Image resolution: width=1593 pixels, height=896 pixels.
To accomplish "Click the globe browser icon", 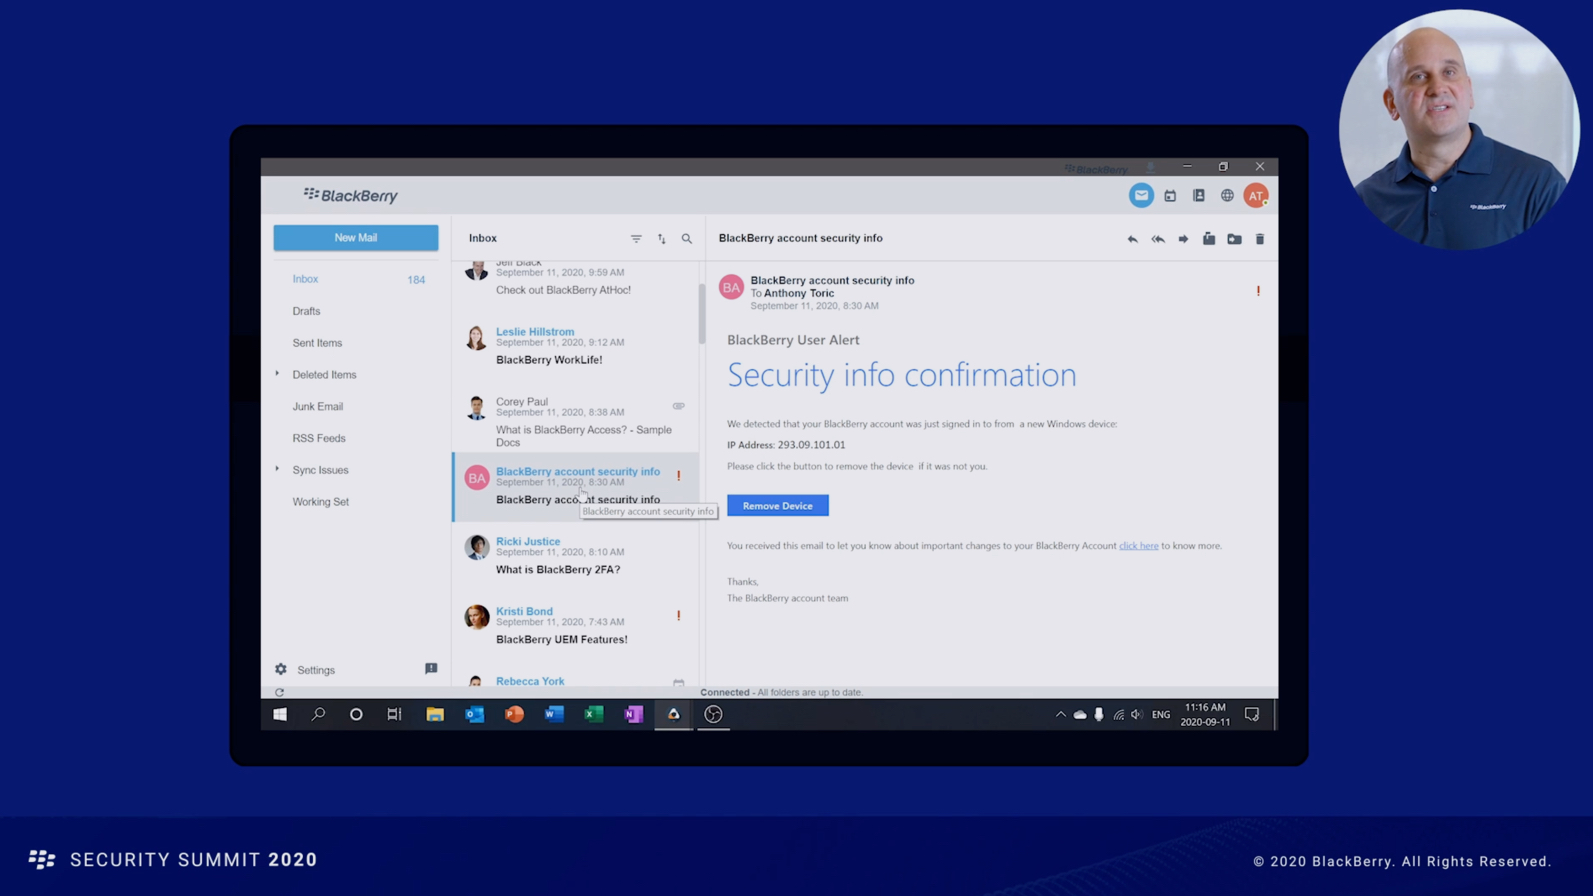I will (x=1227, y=196).
